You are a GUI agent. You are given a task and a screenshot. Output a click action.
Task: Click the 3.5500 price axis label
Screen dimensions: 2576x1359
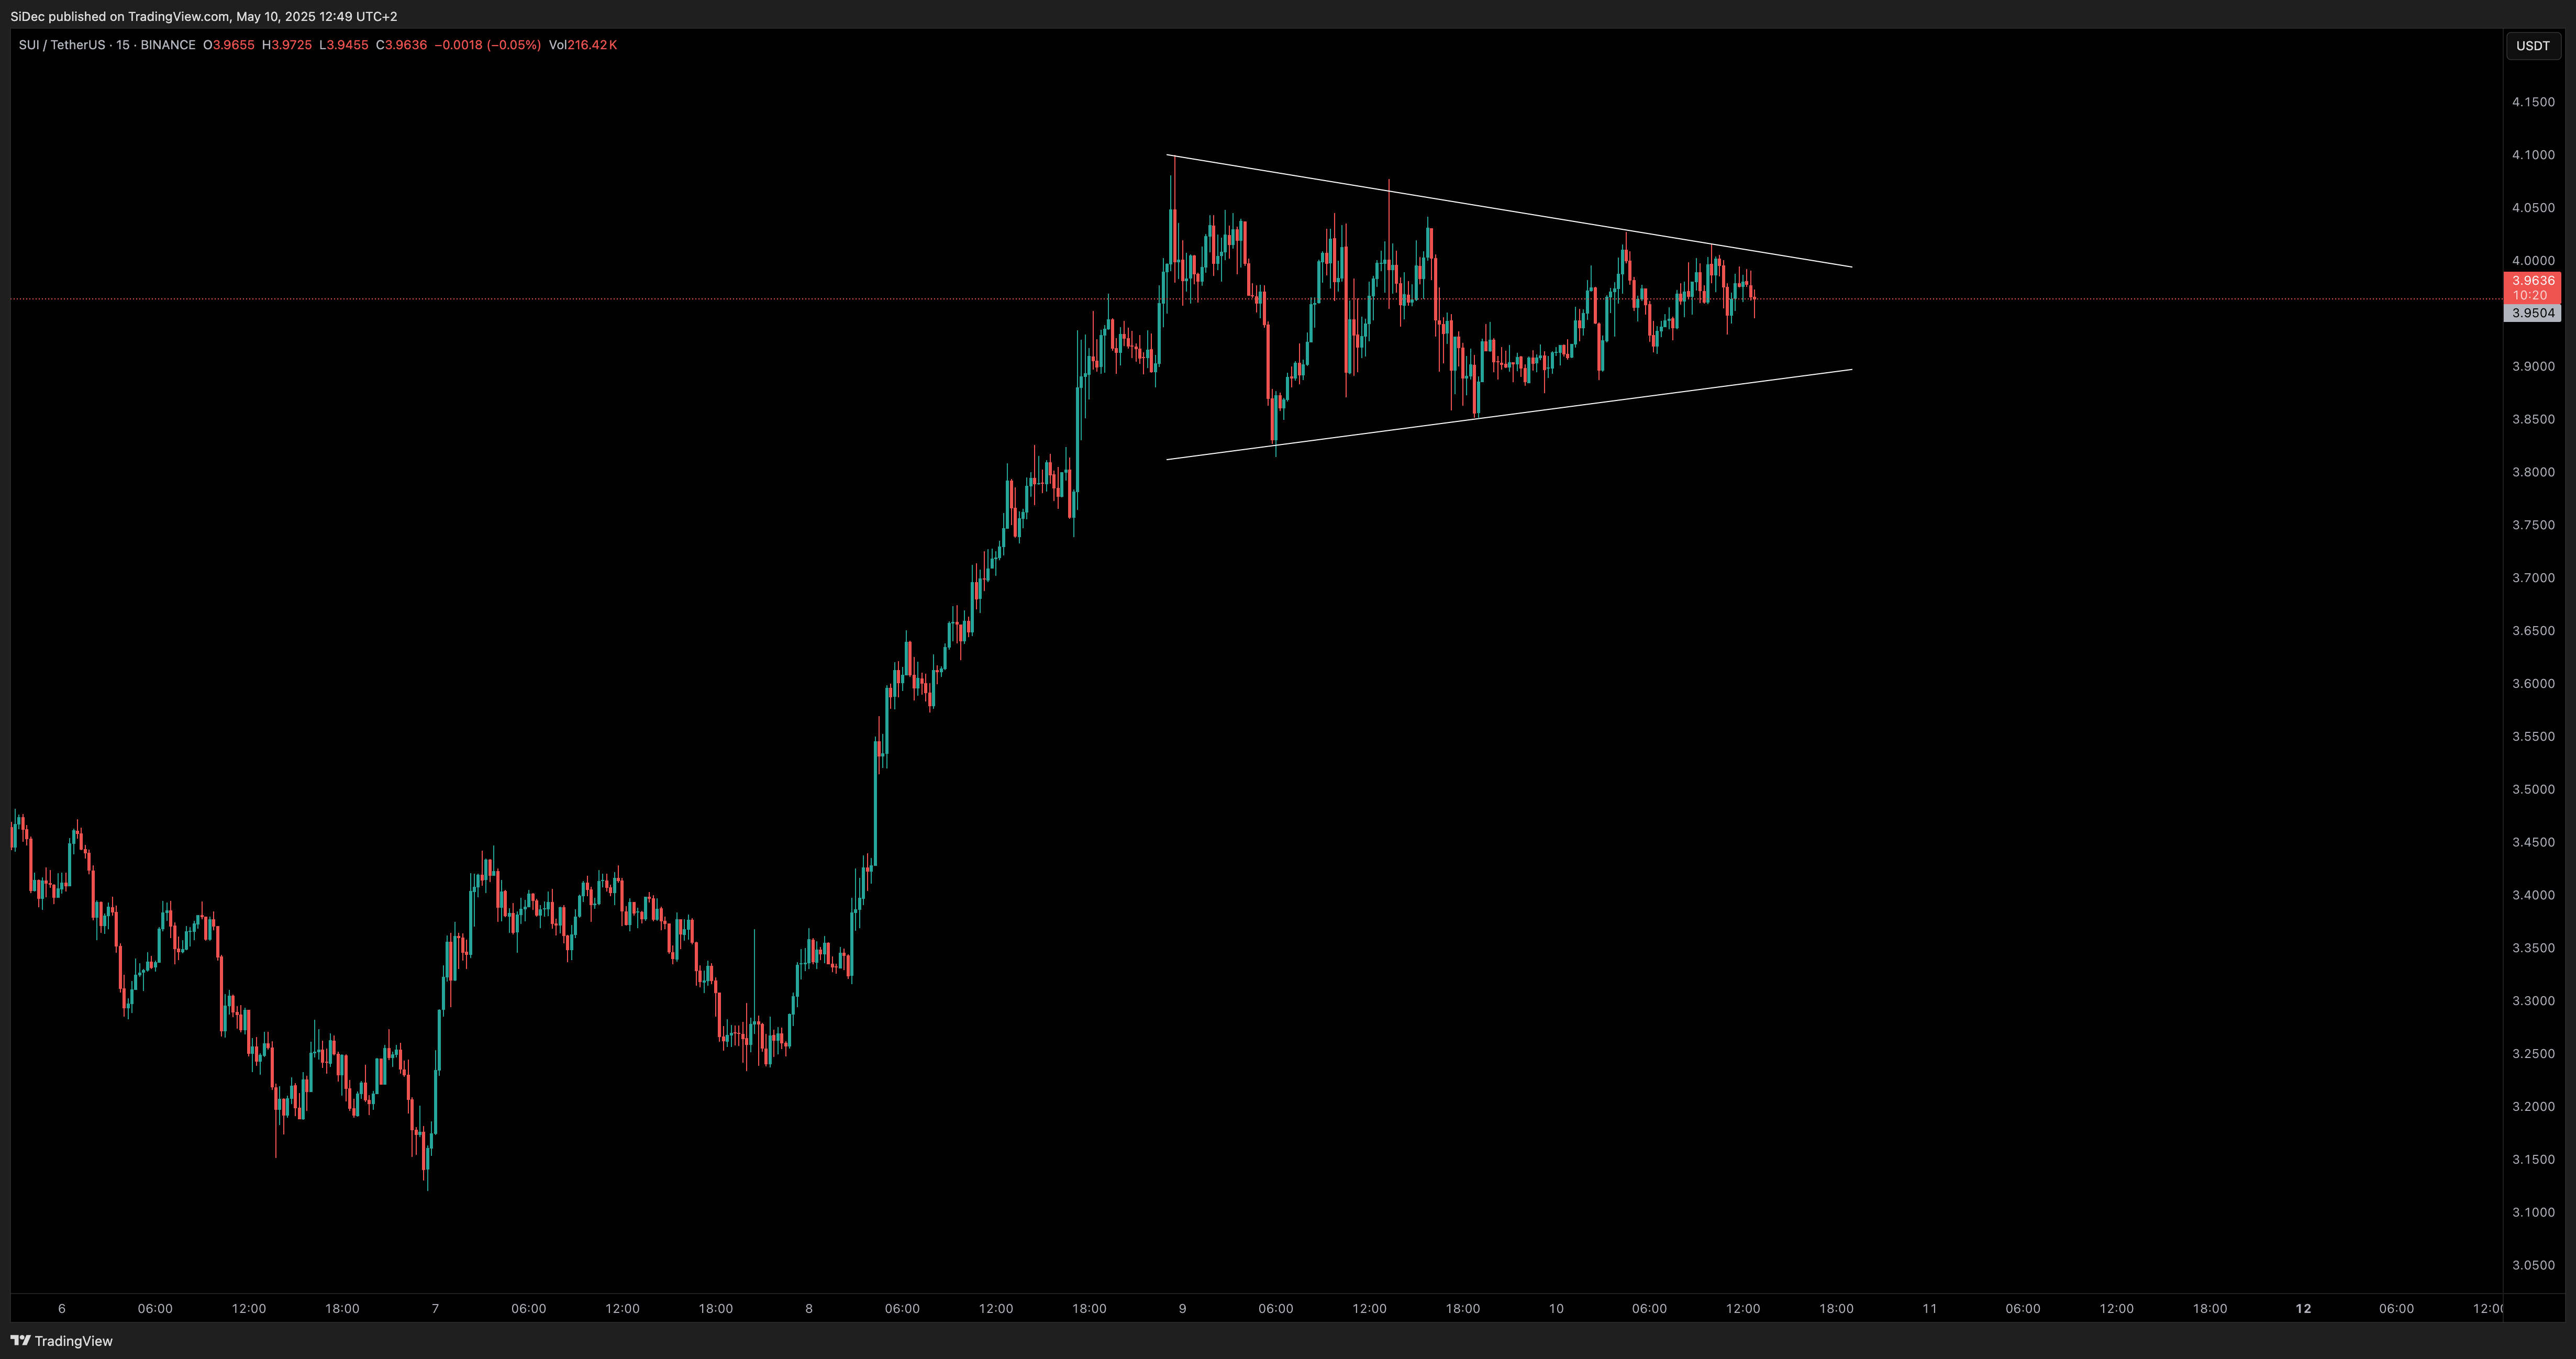tap(2533, 737)
